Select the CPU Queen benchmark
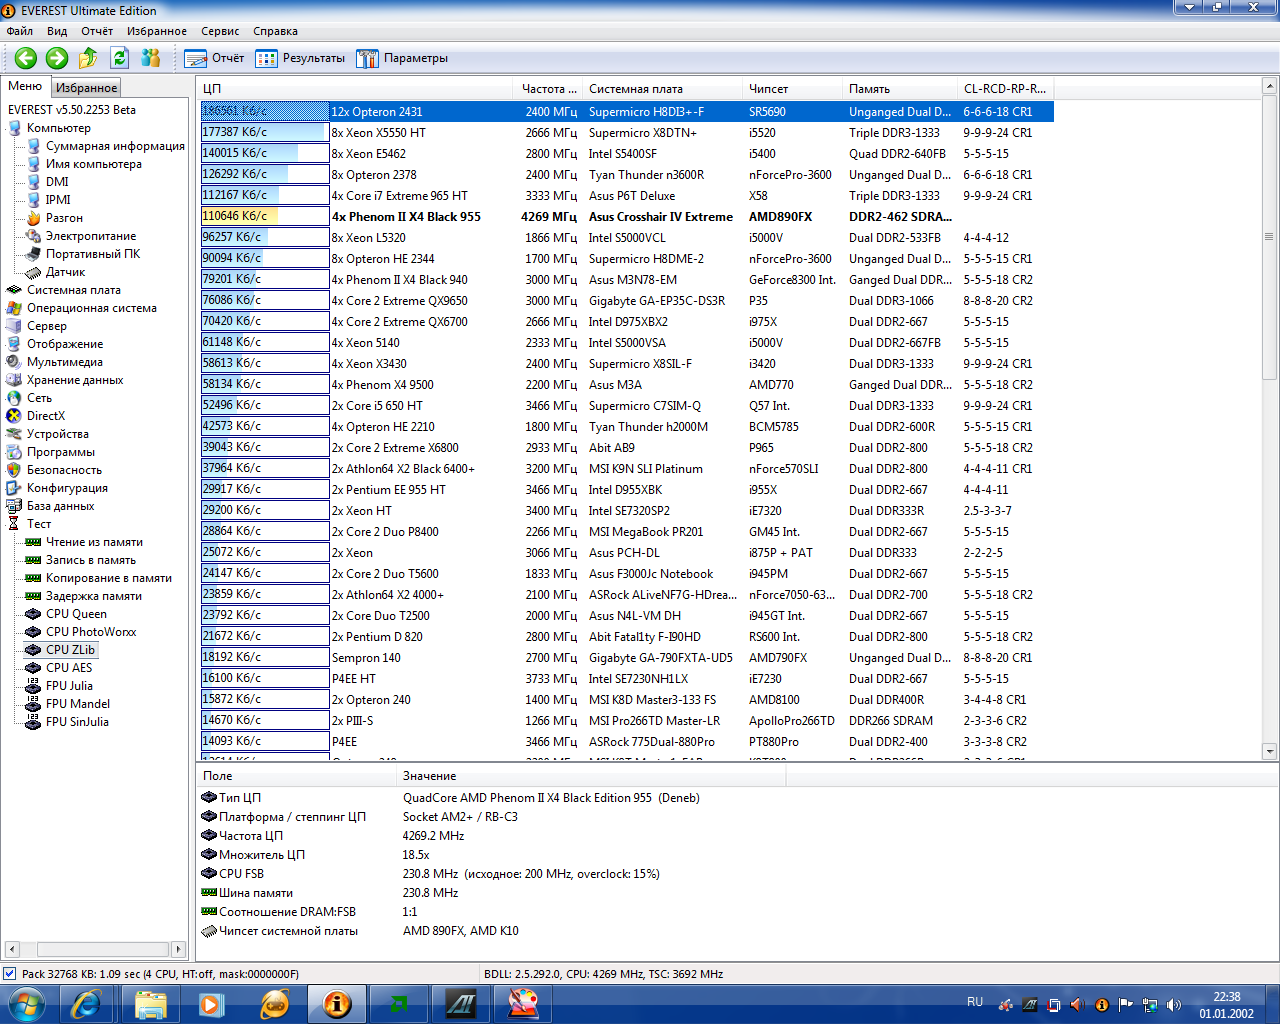The image size is (1280, 1024). click(76, 614)
